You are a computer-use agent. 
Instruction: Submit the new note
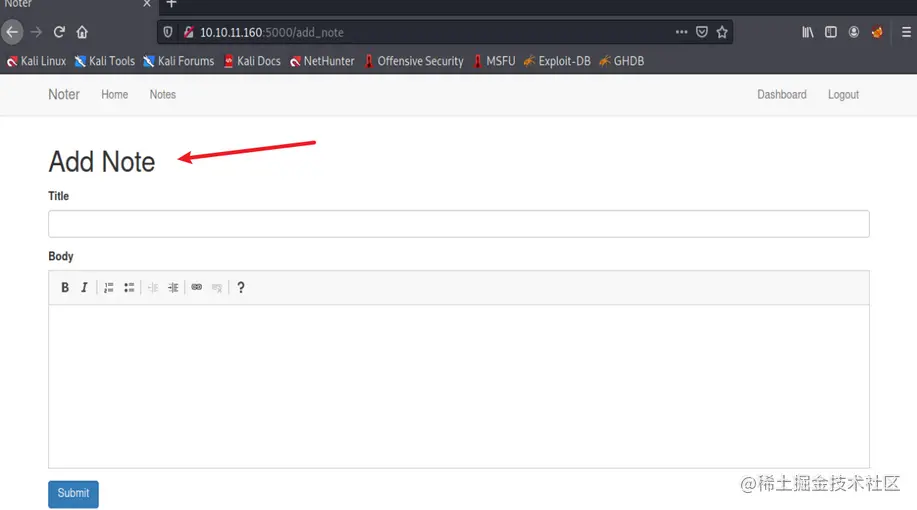coord(73,494)
